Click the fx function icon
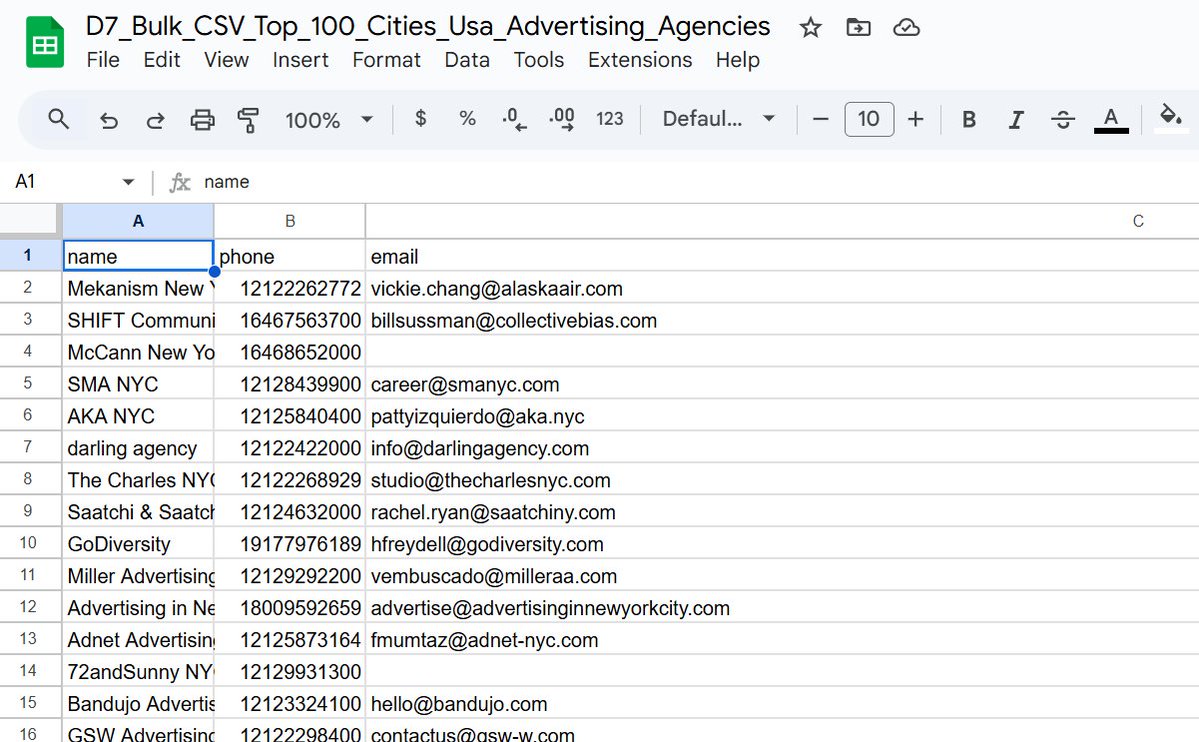 coord(180,182)
